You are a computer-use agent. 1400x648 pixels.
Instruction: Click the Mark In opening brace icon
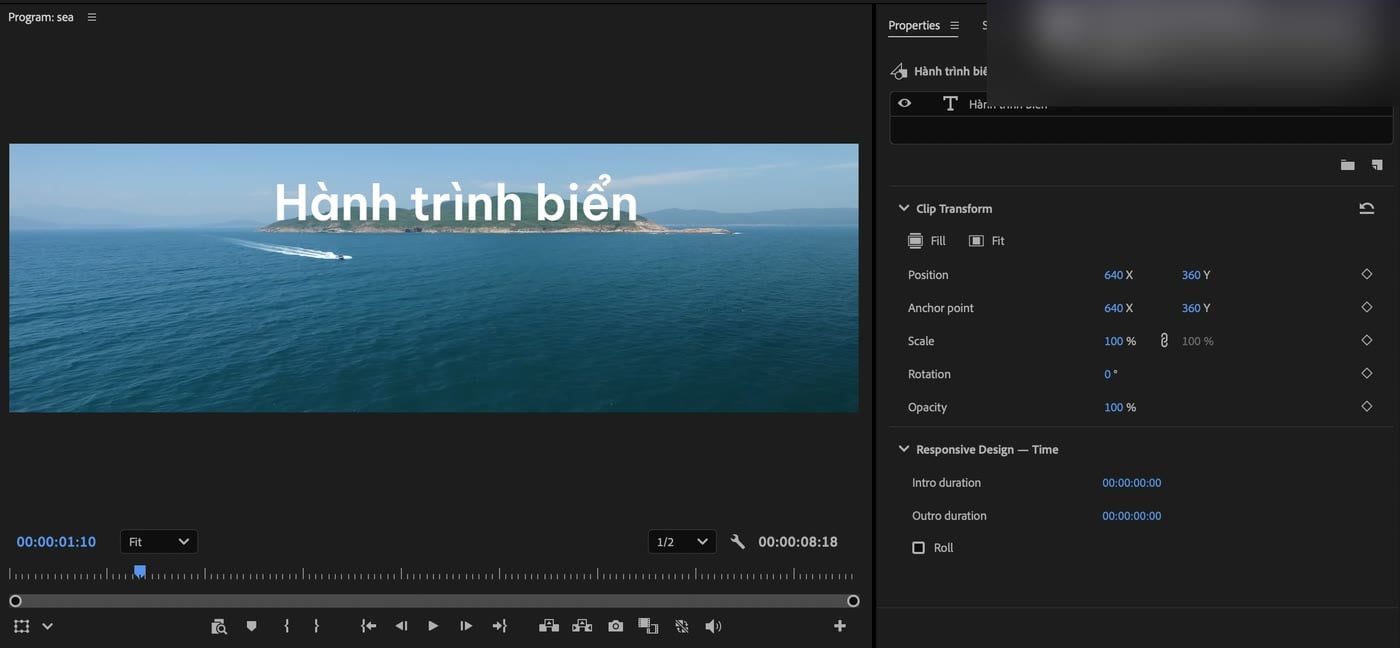click(287, 626)
